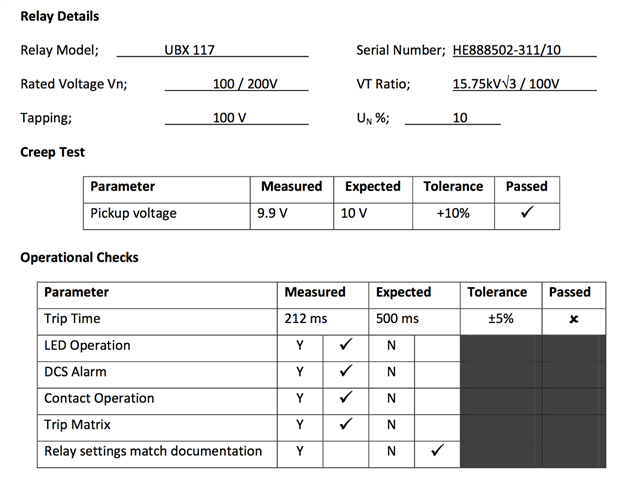Click the Operational Checks section heading

79,257
